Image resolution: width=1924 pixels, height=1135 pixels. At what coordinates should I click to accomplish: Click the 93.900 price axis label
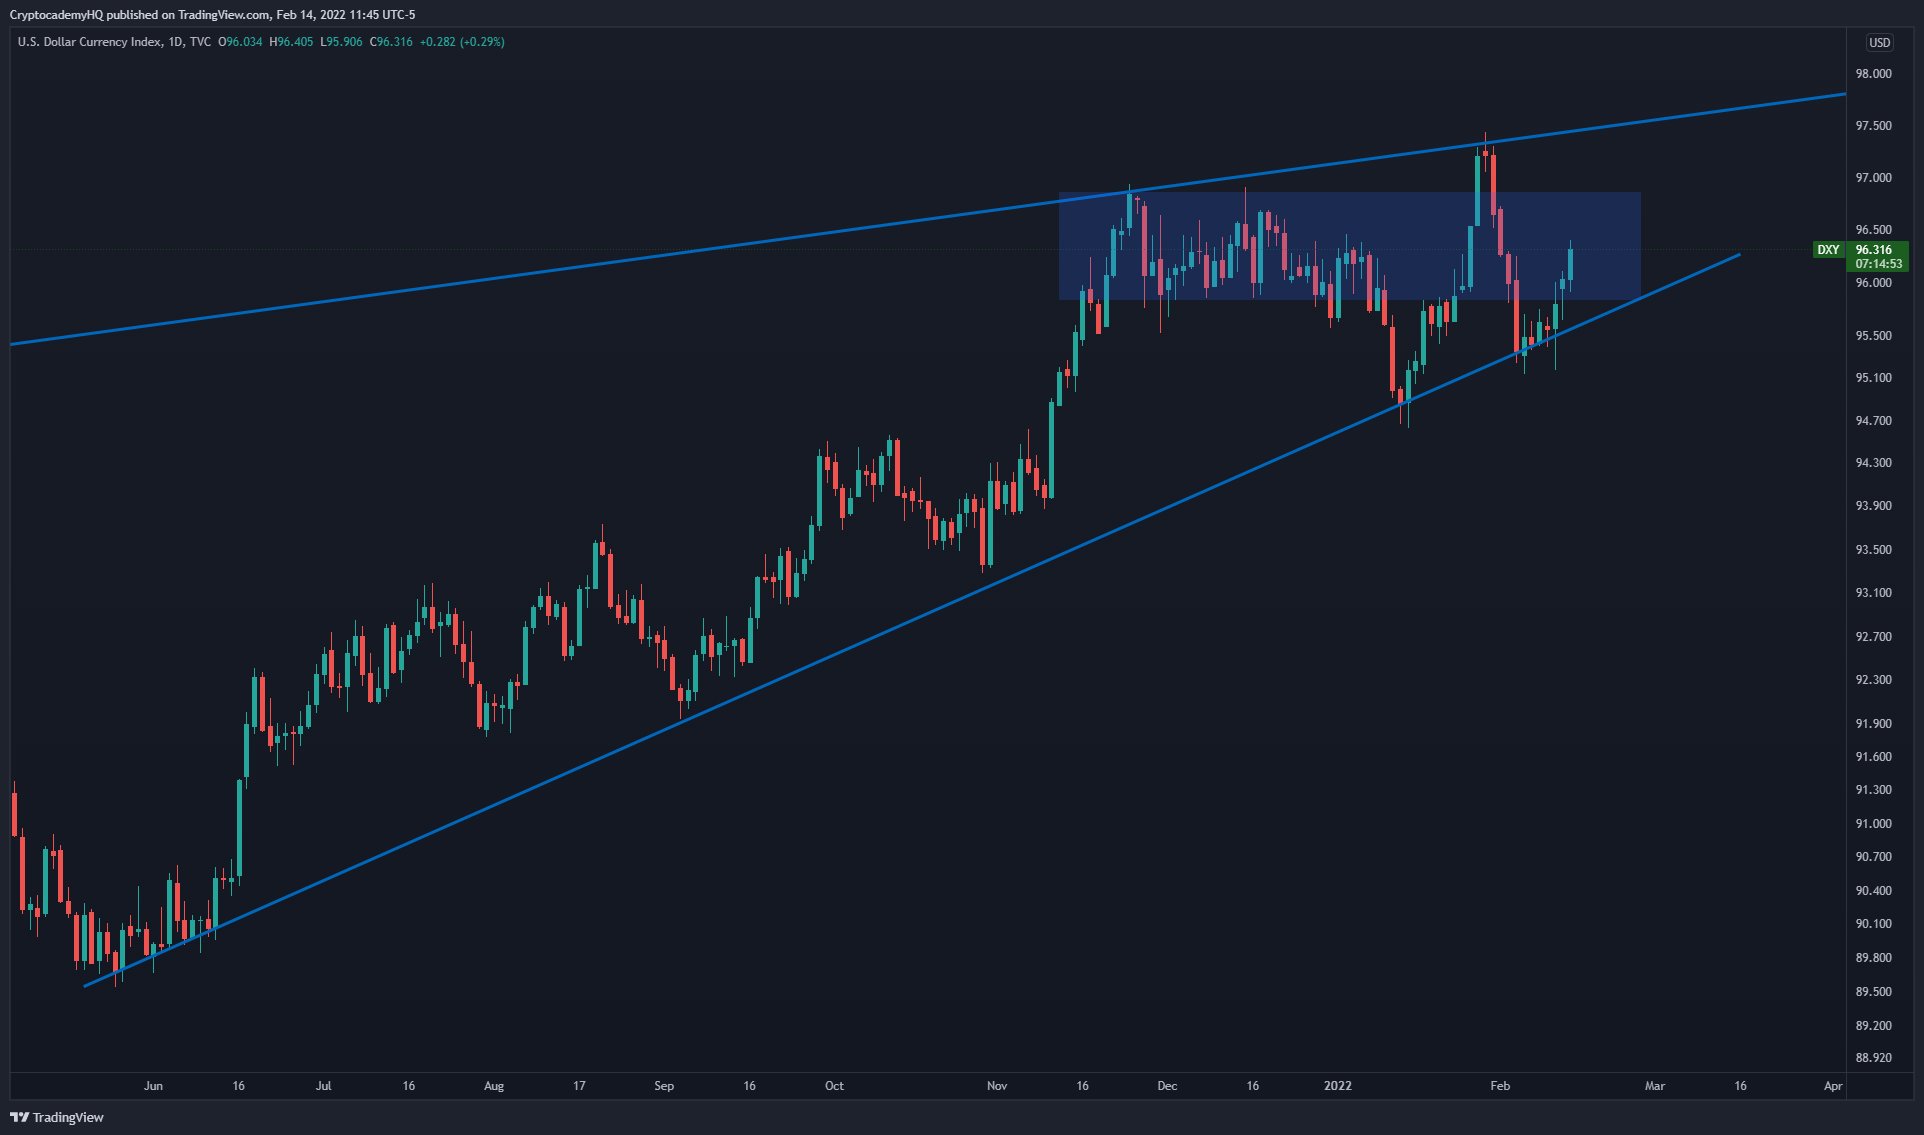(1873, 506)
